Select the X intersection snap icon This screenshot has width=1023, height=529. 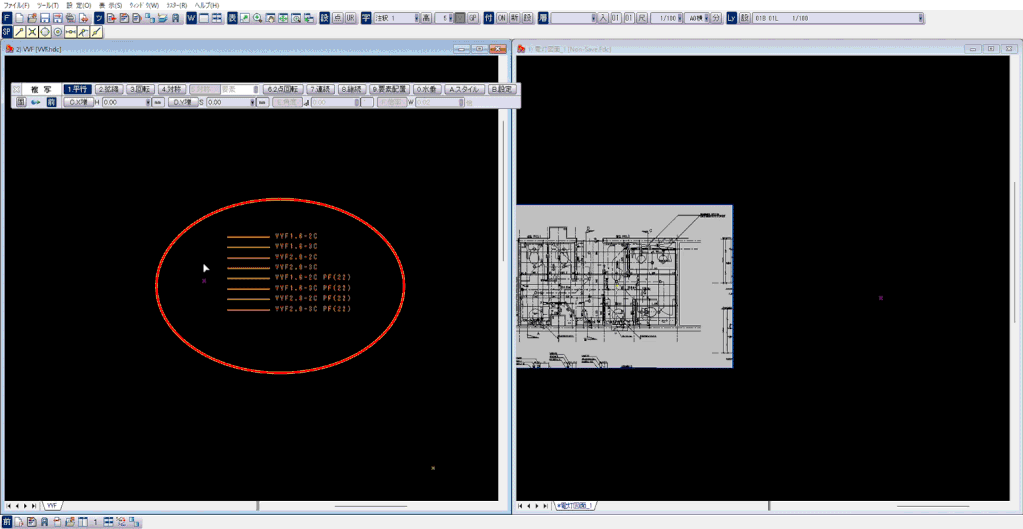[32, 32]
